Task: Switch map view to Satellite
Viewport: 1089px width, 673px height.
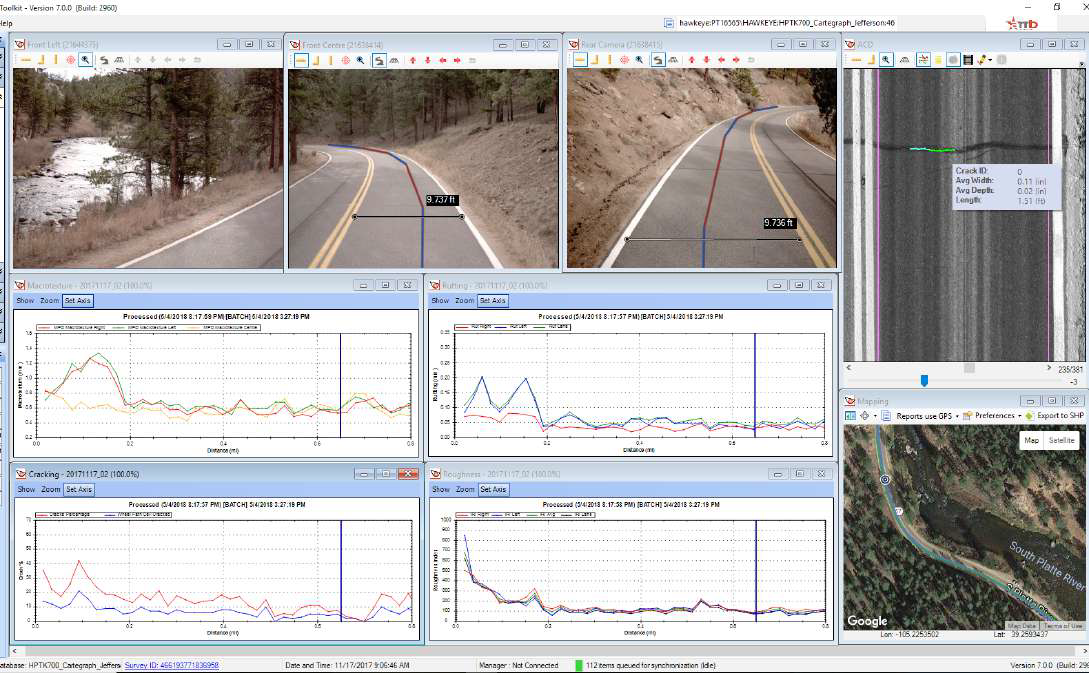Action: point(1061,440)
